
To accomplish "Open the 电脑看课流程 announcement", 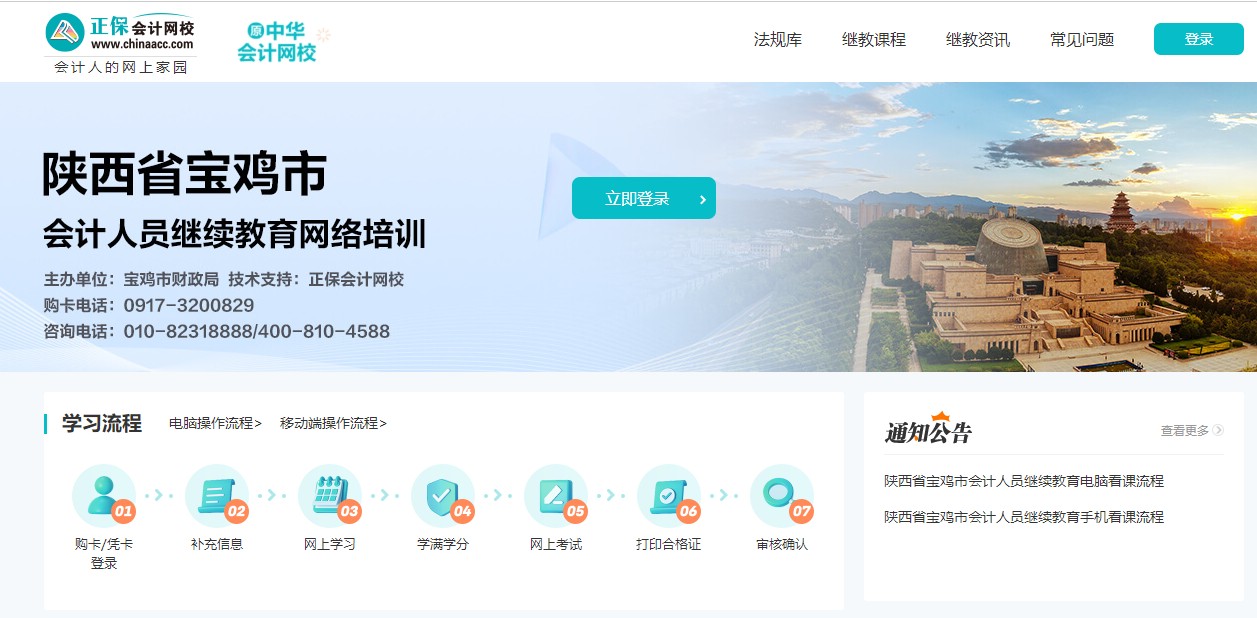I will tap(1023, 481).
